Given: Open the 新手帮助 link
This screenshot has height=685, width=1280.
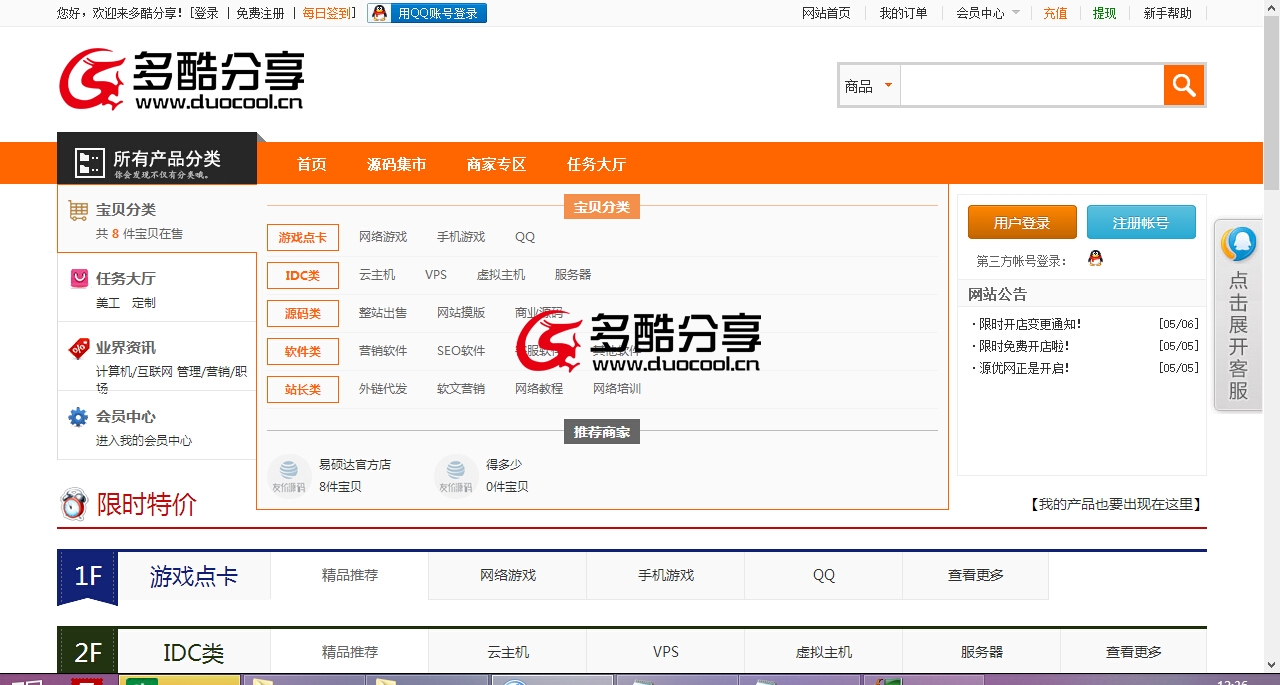Looking at the screenshot, I should [1167, 13].
